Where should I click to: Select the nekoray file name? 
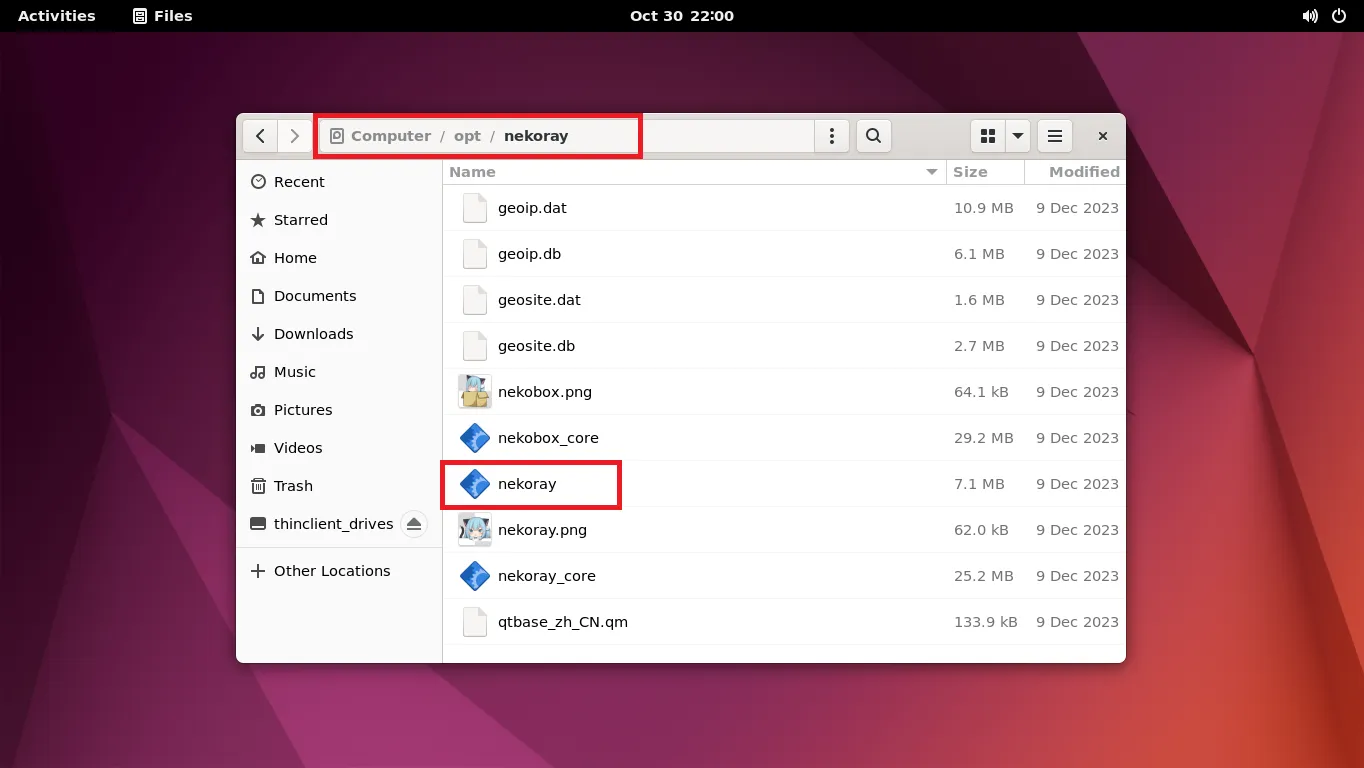pos(527,484)
